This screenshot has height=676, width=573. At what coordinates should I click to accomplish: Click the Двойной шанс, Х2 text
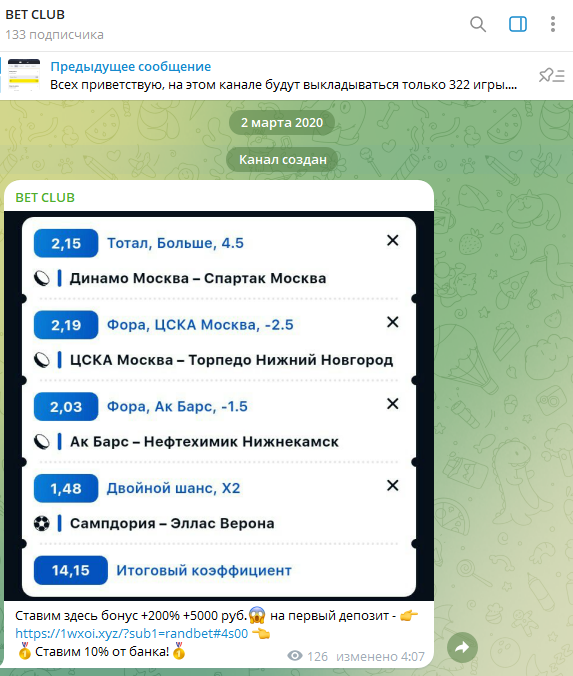coord(173,488)
